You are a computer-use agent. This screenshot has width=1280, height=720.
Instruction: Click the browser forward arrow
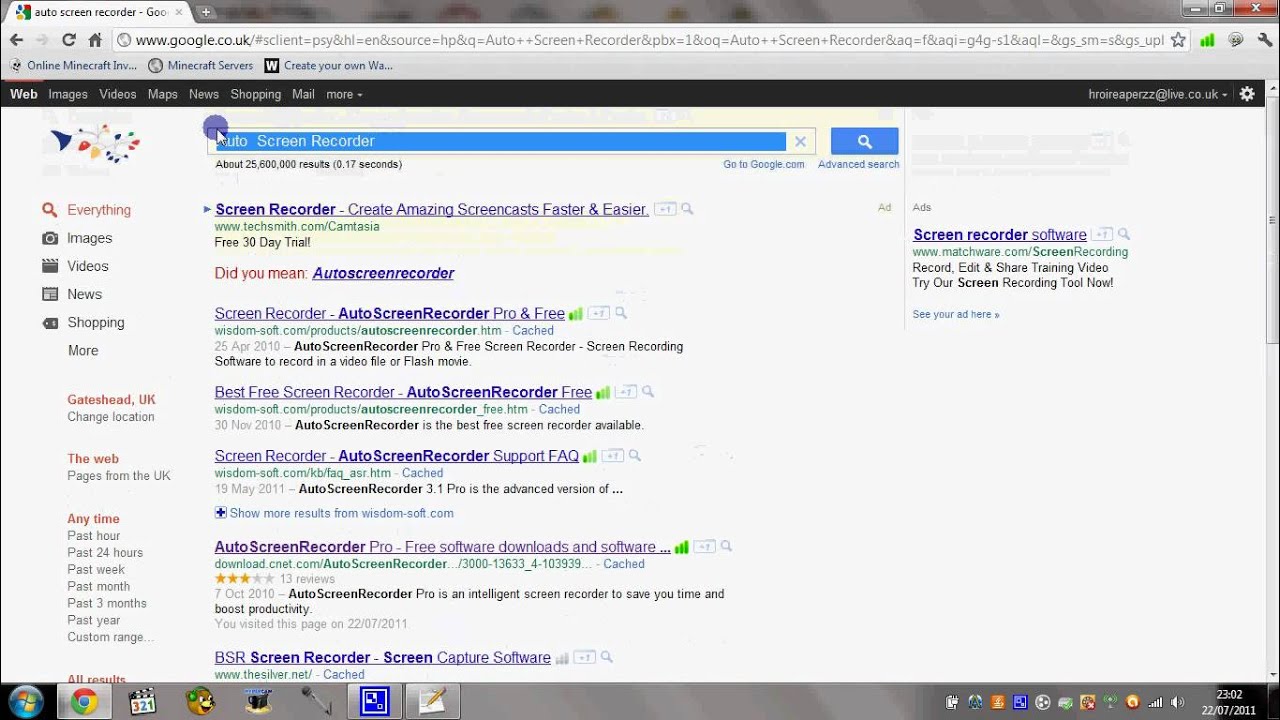42,40
